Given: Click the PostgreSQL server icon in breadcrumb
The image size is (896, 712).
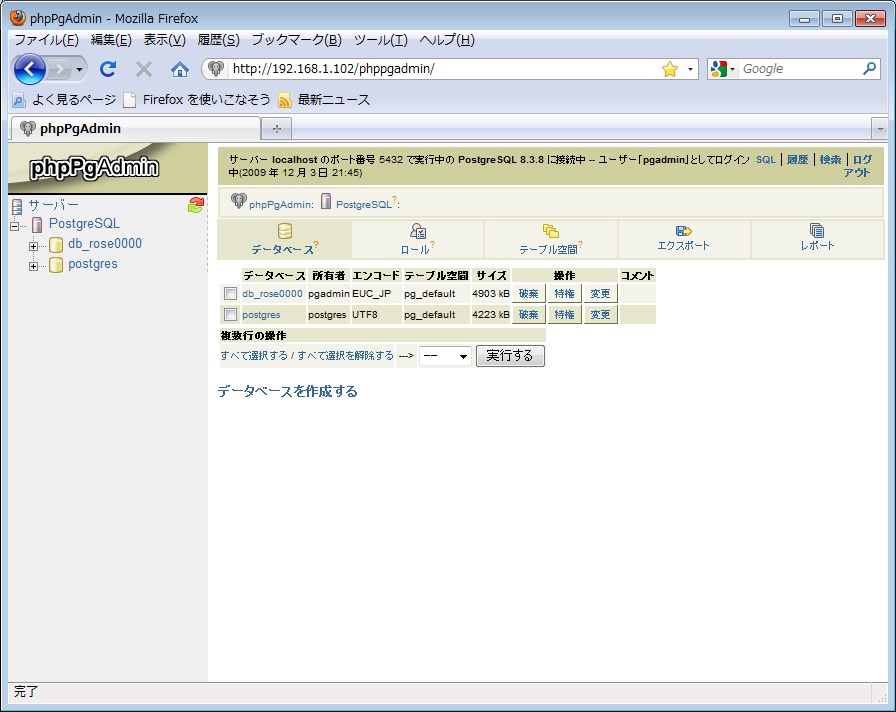Looking at the screenshot, I should point(326,201).
